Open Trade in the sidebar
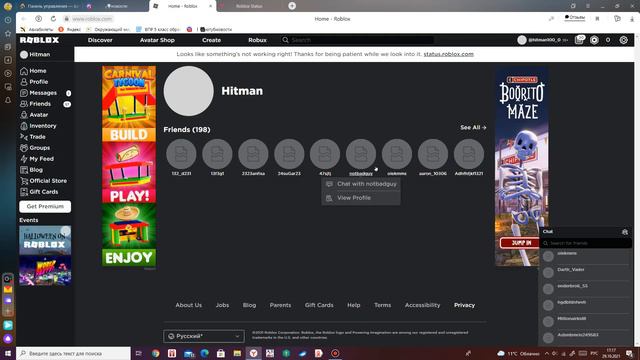 click(x=33, y=137)
